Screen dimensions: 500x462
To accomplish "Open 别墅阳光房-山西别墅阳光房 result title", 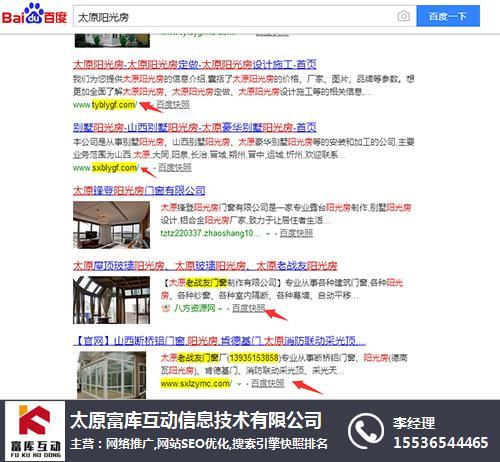I will [195, 127].
